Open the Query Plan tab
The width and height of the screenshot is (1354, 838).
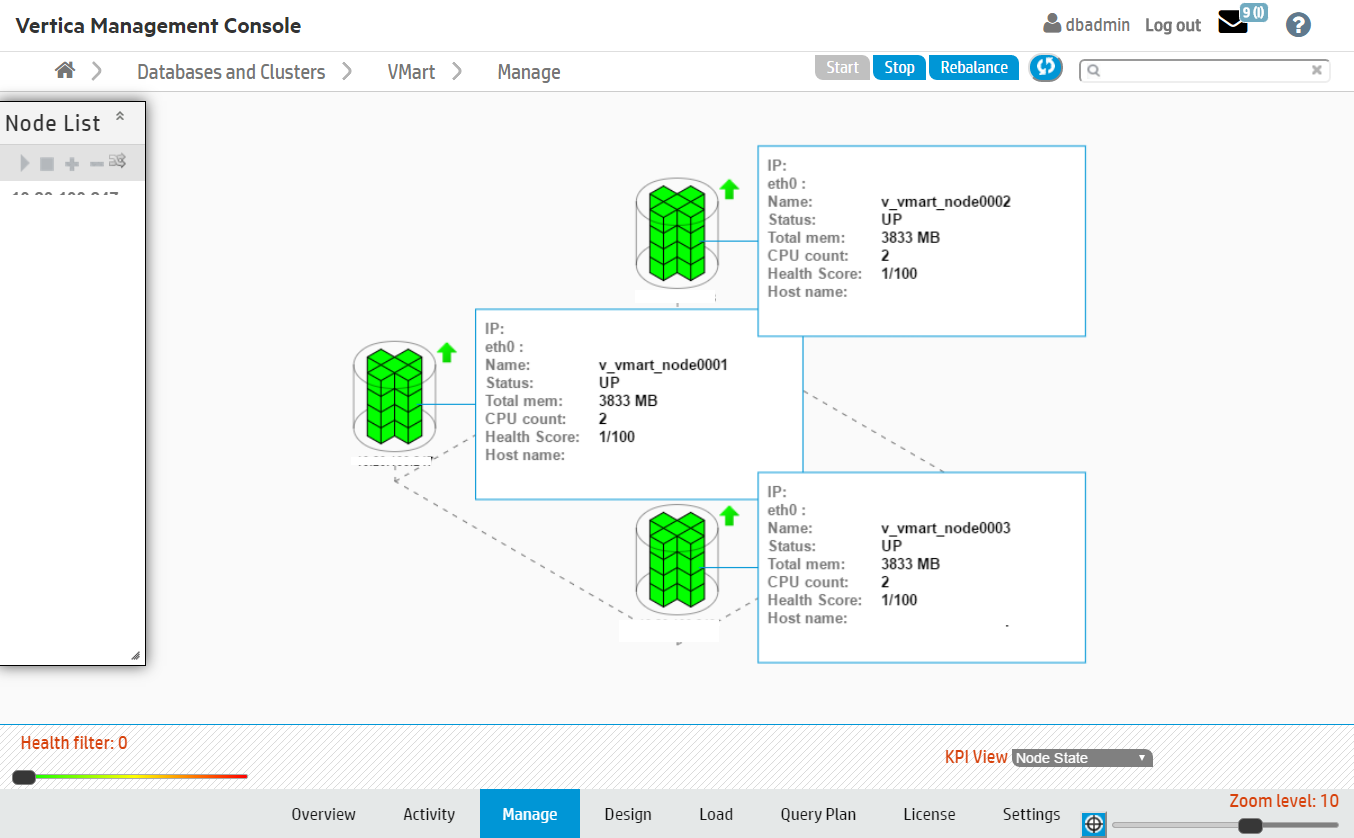(818, 814)
